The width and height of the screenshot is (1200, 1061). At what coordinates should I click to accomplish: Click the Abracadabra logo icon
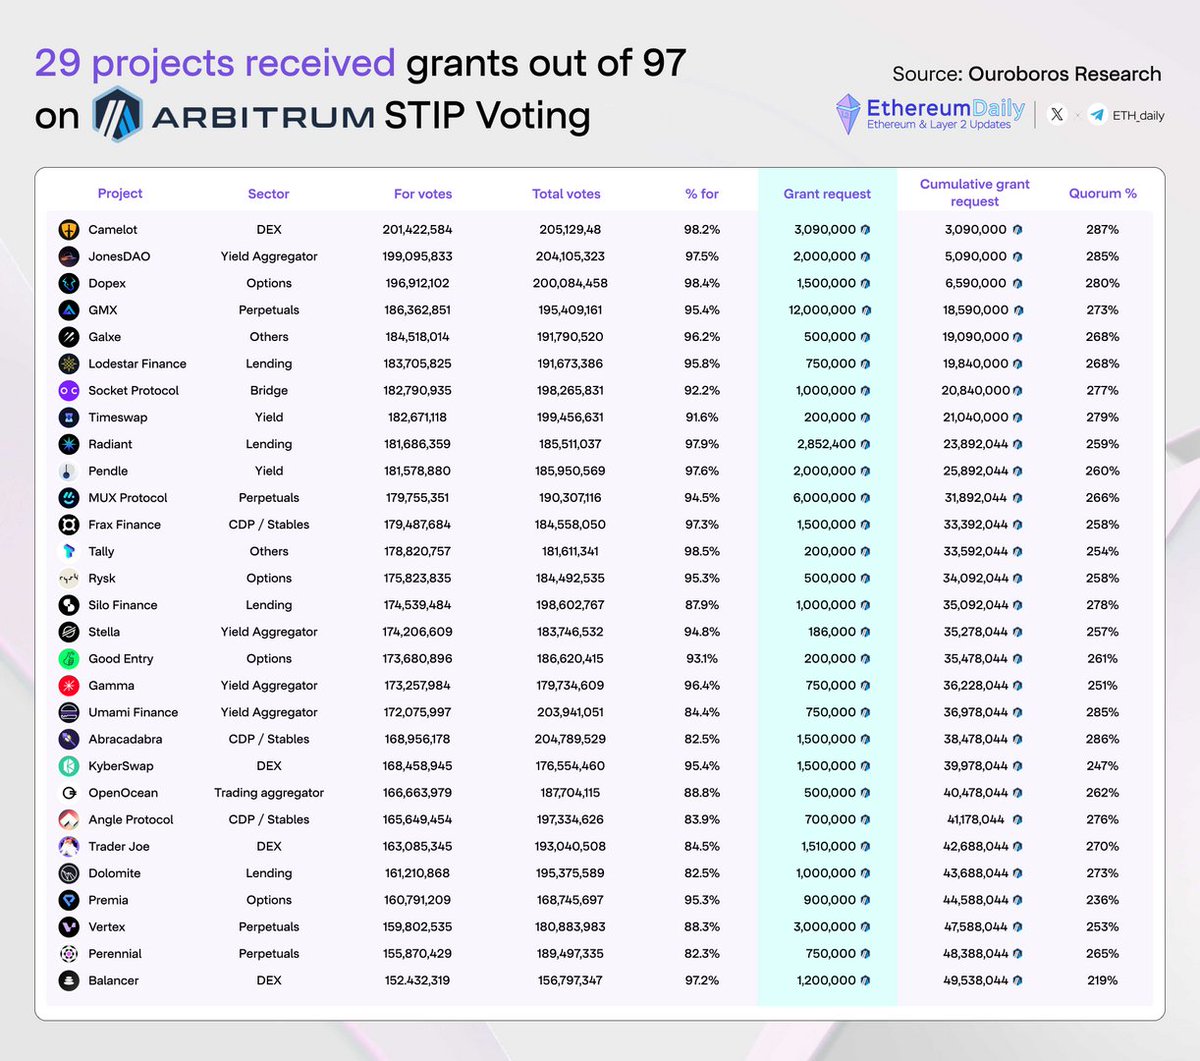pyautogui.click(x=68, y=739)
